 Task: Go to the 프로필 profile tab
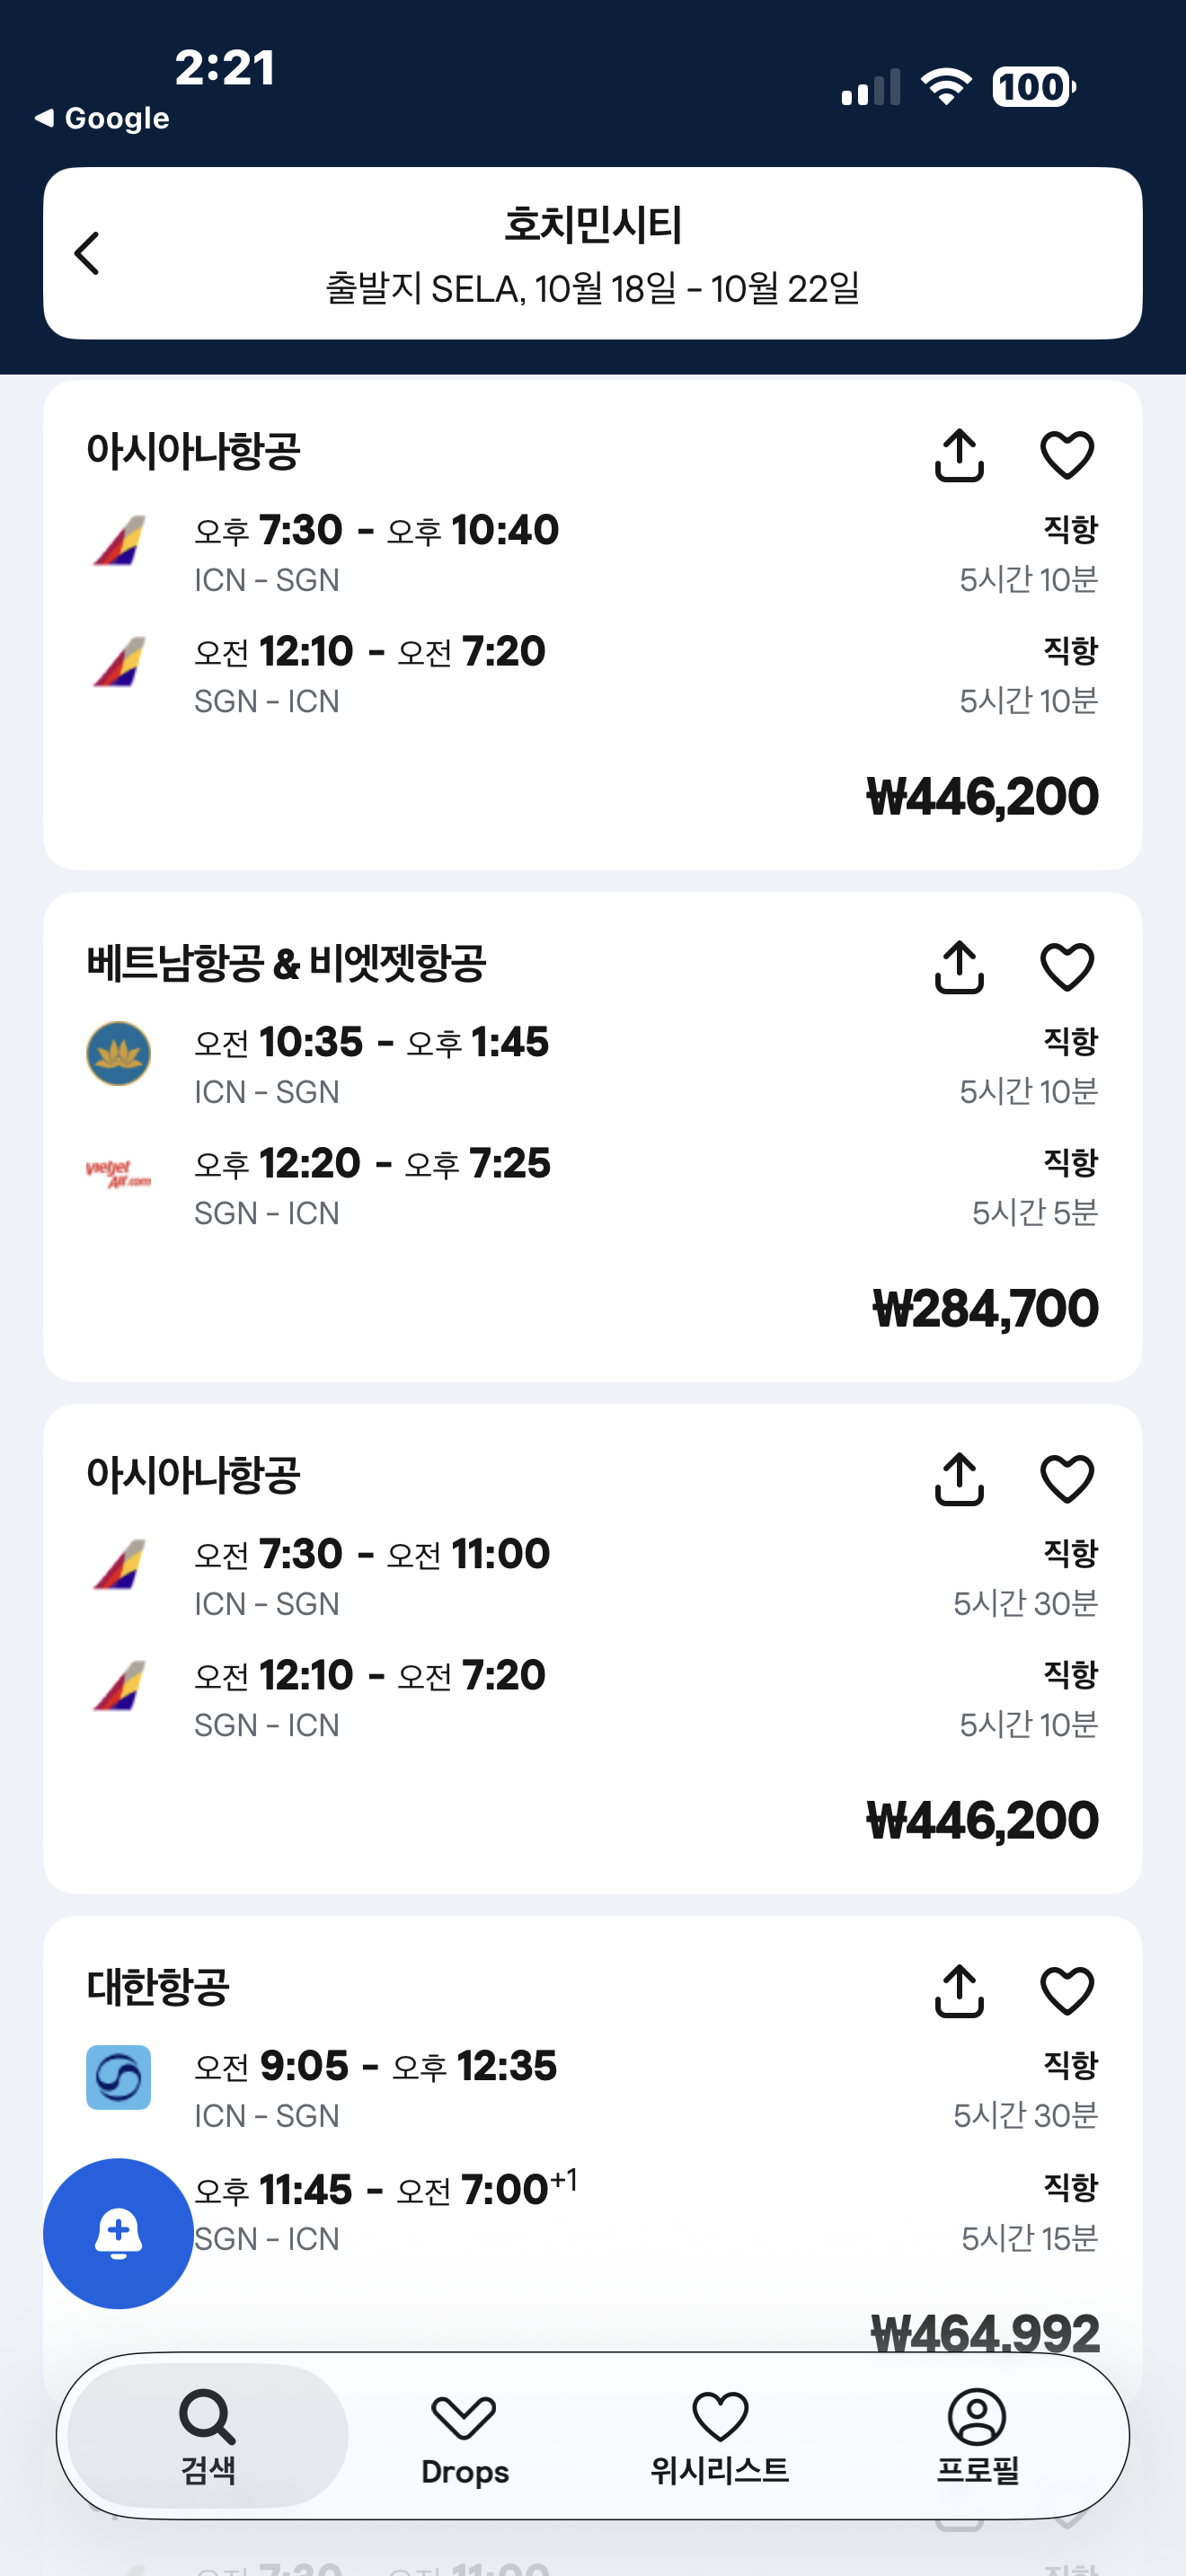[977, 2436]
